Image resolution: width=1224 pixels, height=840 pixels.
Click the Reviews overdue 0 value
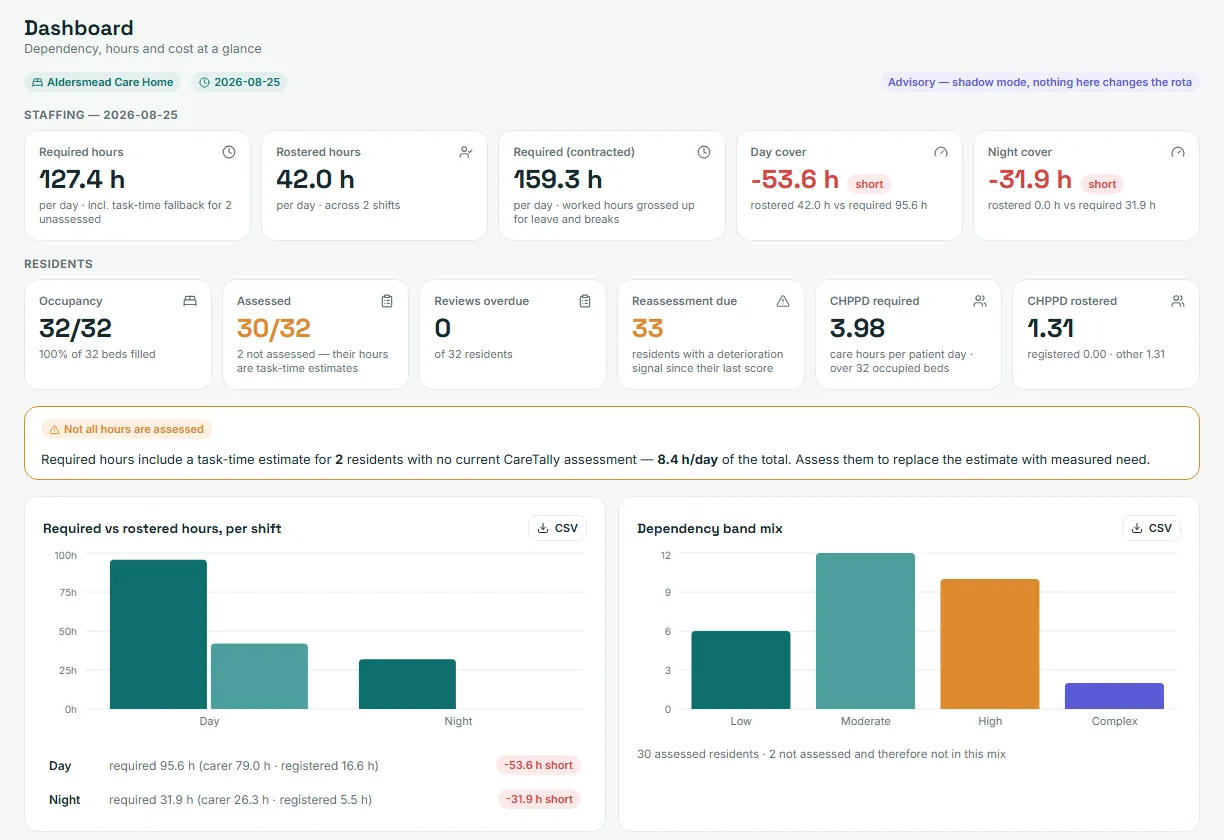click(x=443, y=328)
